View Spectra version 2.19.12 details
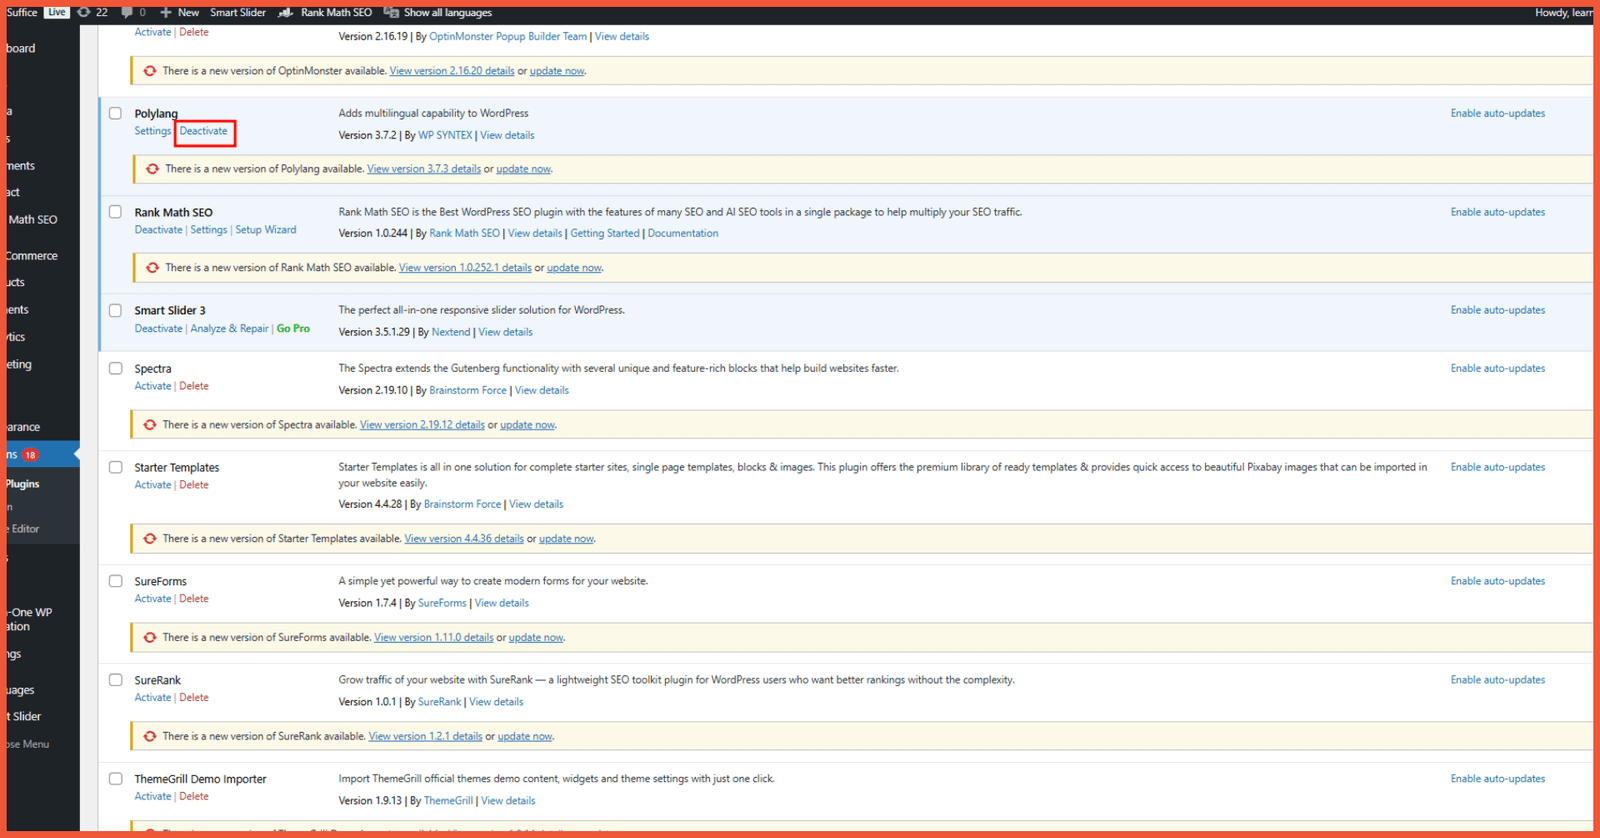The width and height of the screenshot is (1600, 838). coord(422,425)
